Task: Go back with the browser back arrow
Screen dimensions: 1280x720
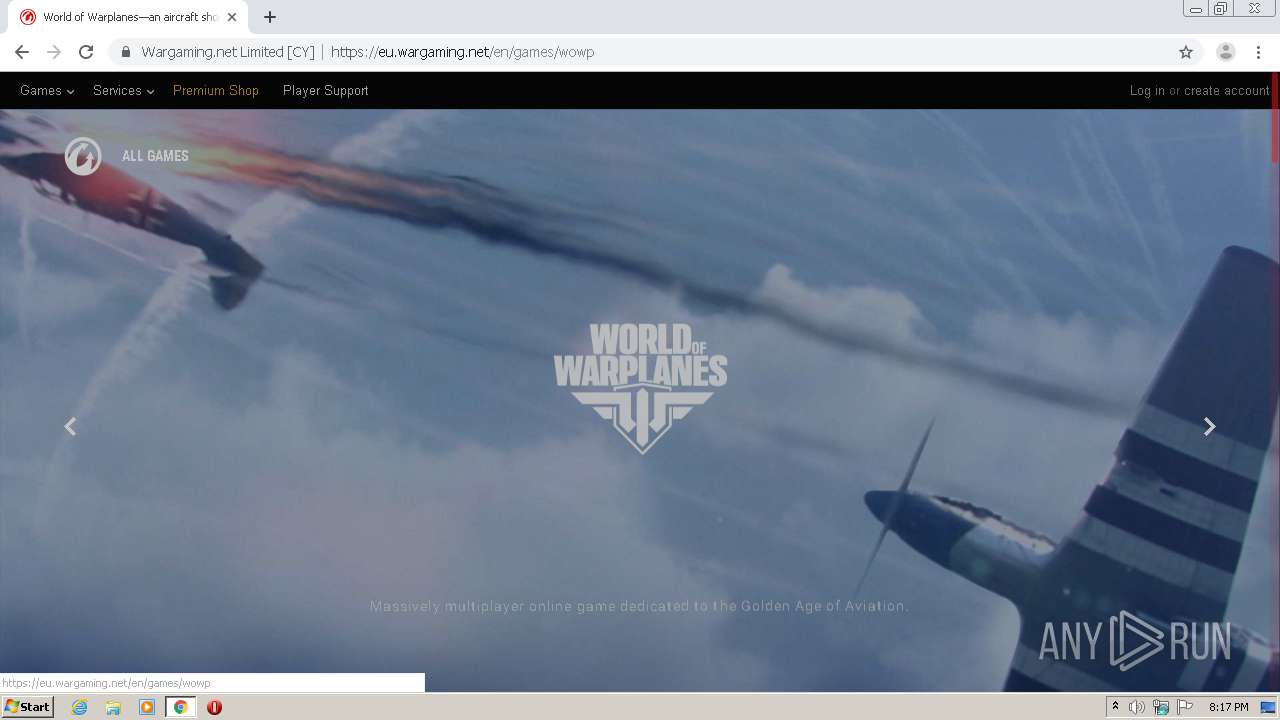Action: (x=22, y=52)
